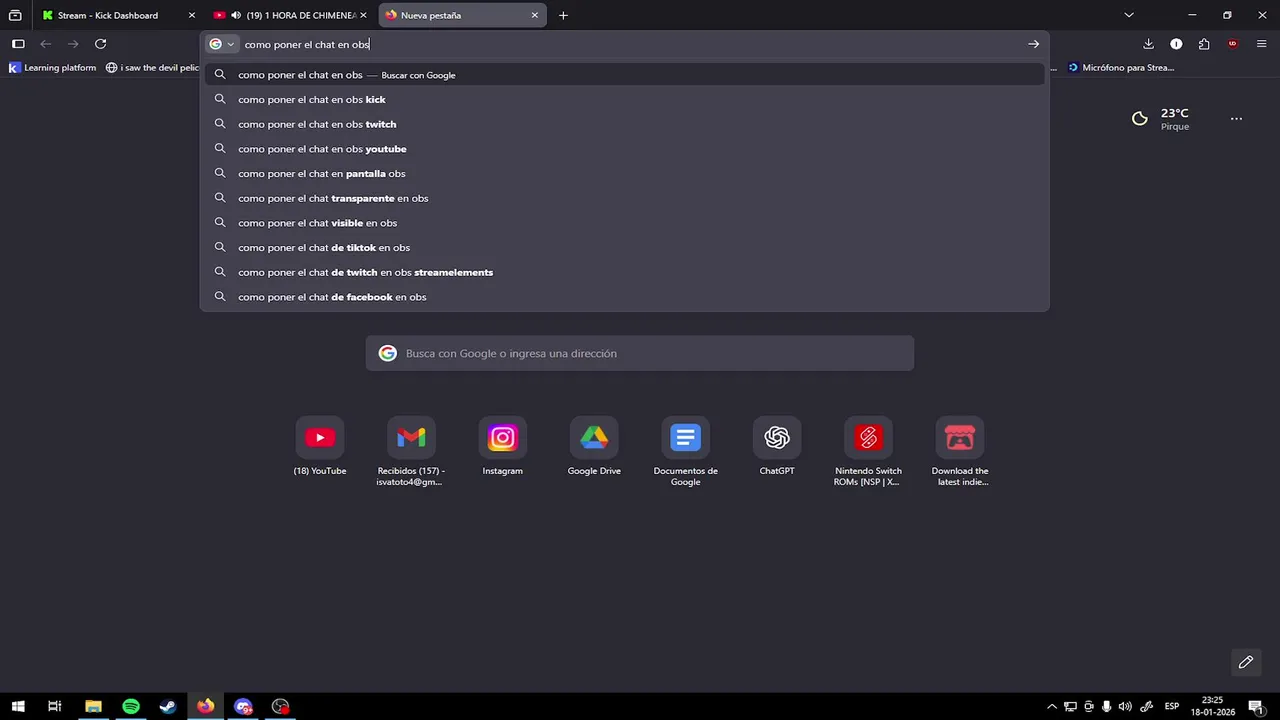The width and height of the screenshot is (1280, 720).
Task: Open Spotify from the taskbar
Action: [131, 706]
